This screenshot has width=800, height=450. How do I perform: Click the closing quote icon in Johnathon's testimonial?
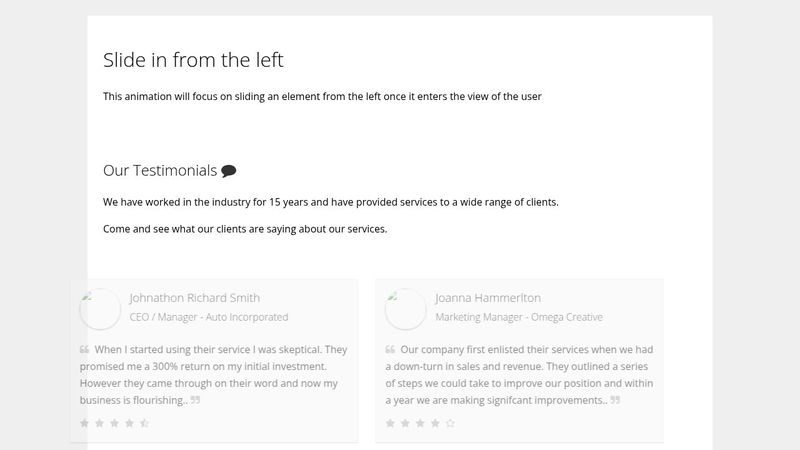coord(195,400)
